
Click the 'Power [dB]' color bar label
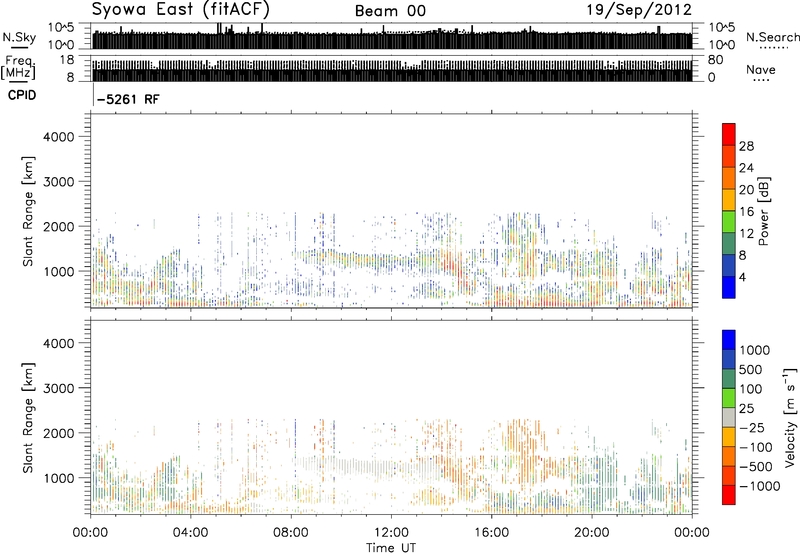point(763,211)
